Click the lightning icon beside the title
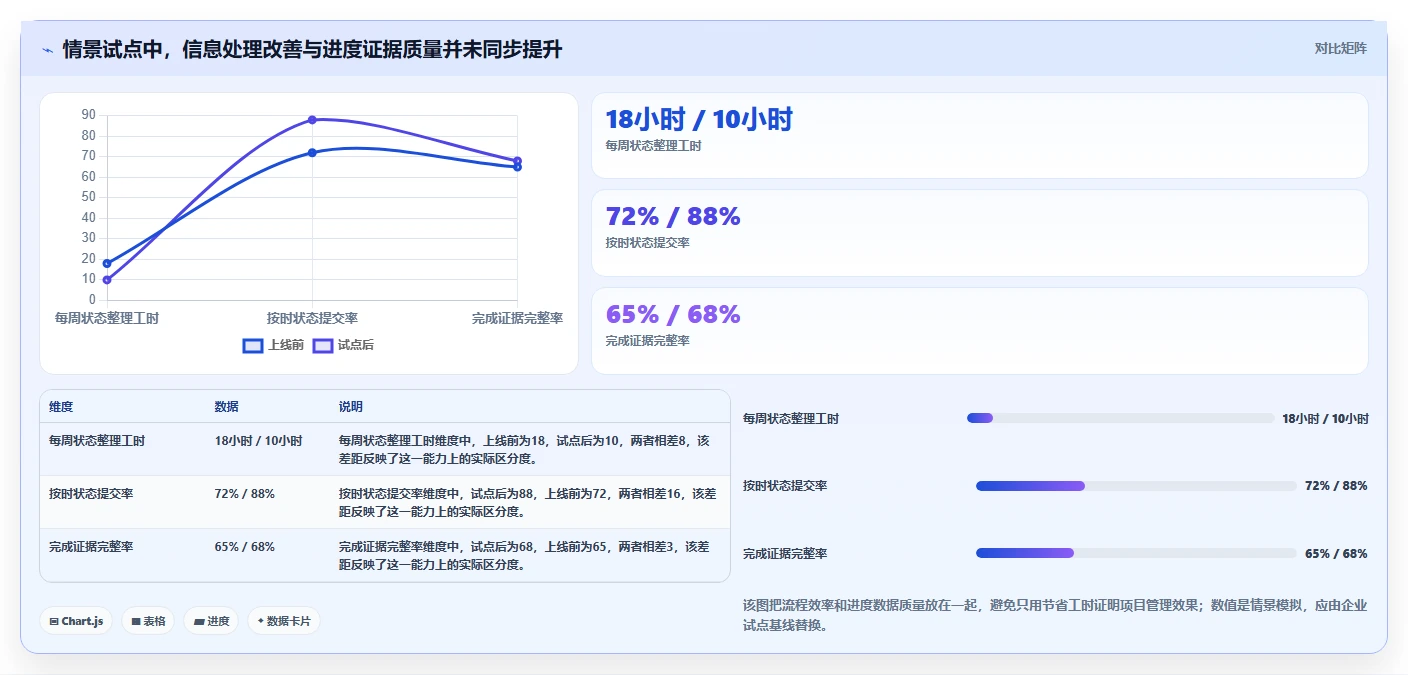 47,50
